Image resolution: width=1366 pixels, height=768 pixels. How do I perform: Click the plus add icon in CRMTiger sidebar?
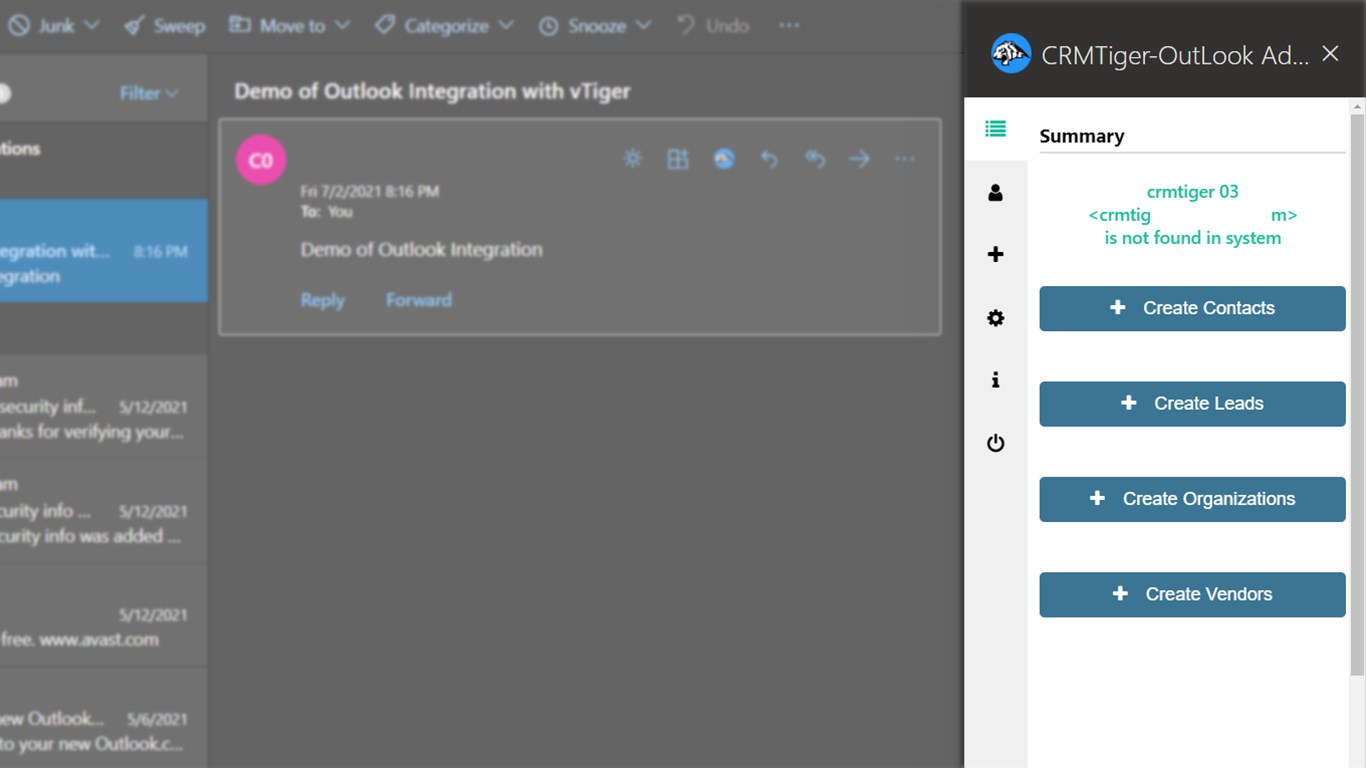pos(995,255)
